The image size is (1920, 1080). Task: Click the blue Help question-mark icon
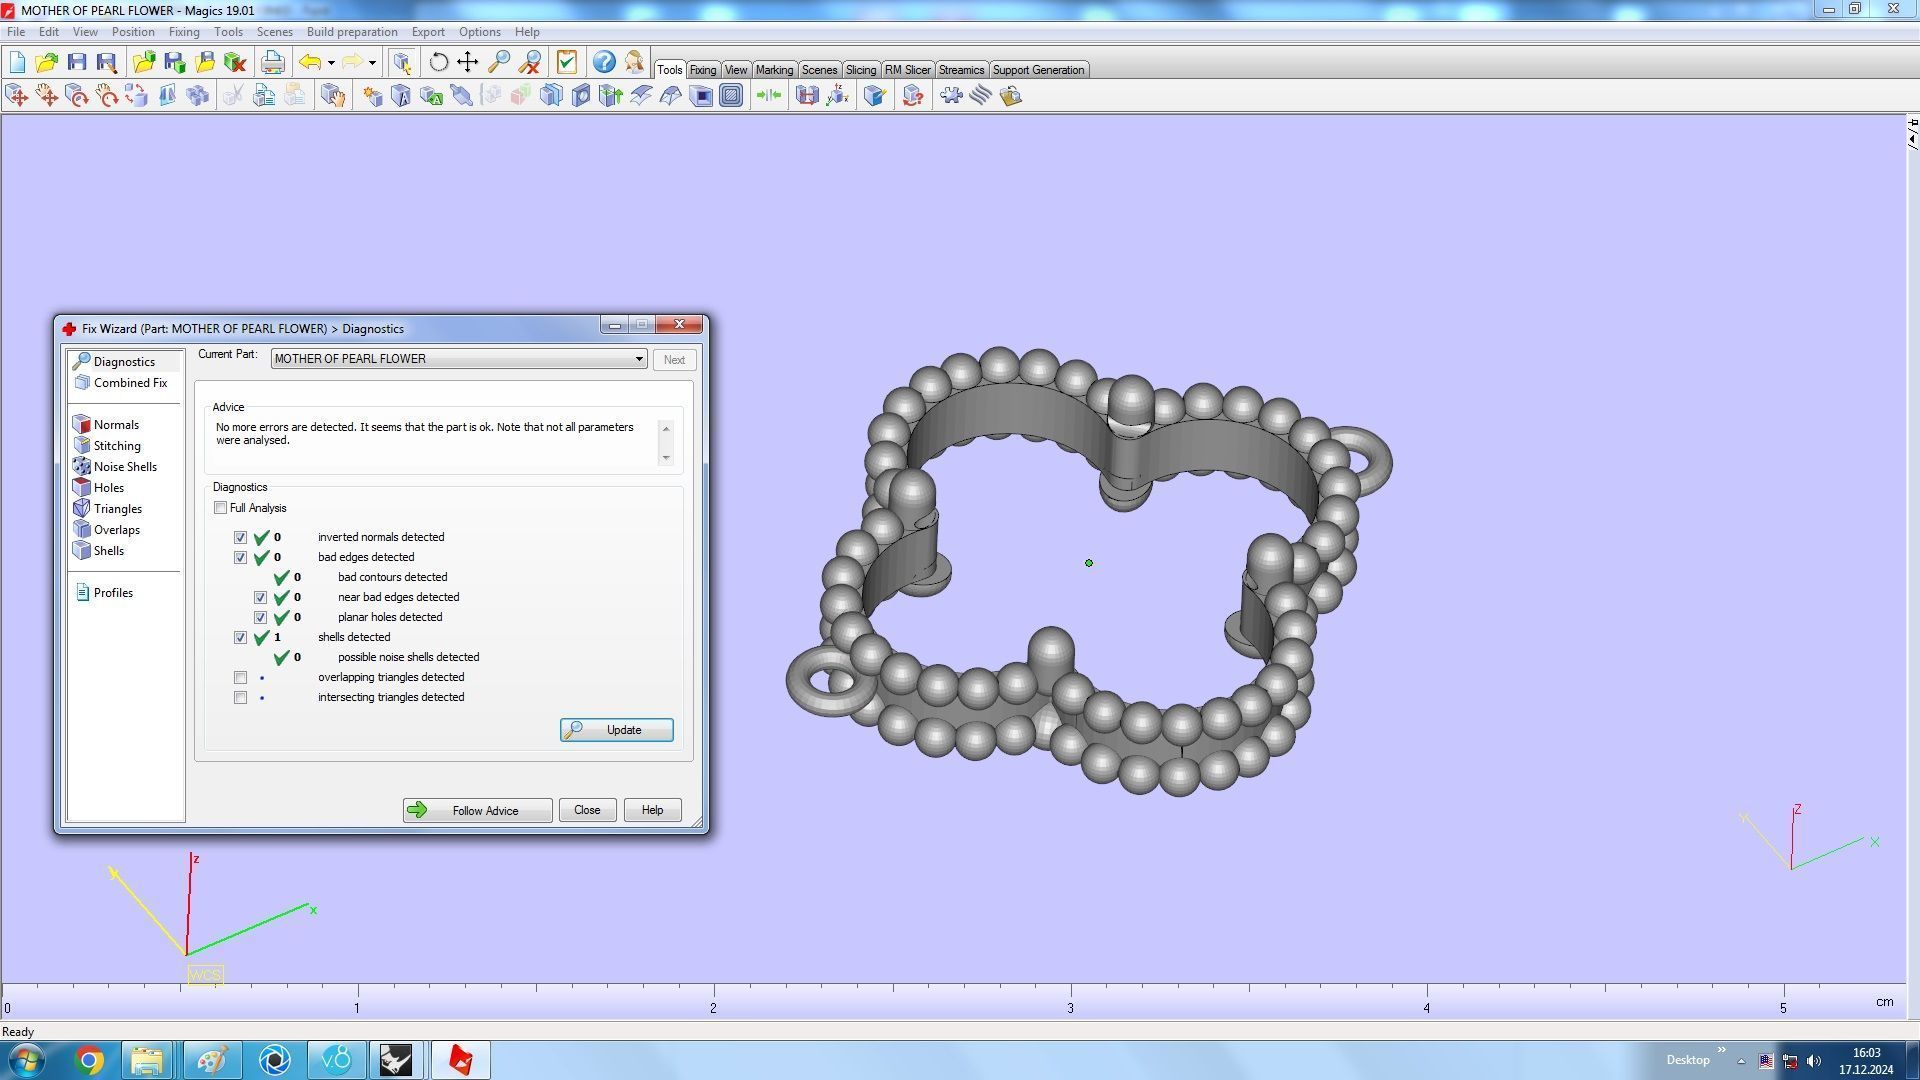(x=604, y=63)
